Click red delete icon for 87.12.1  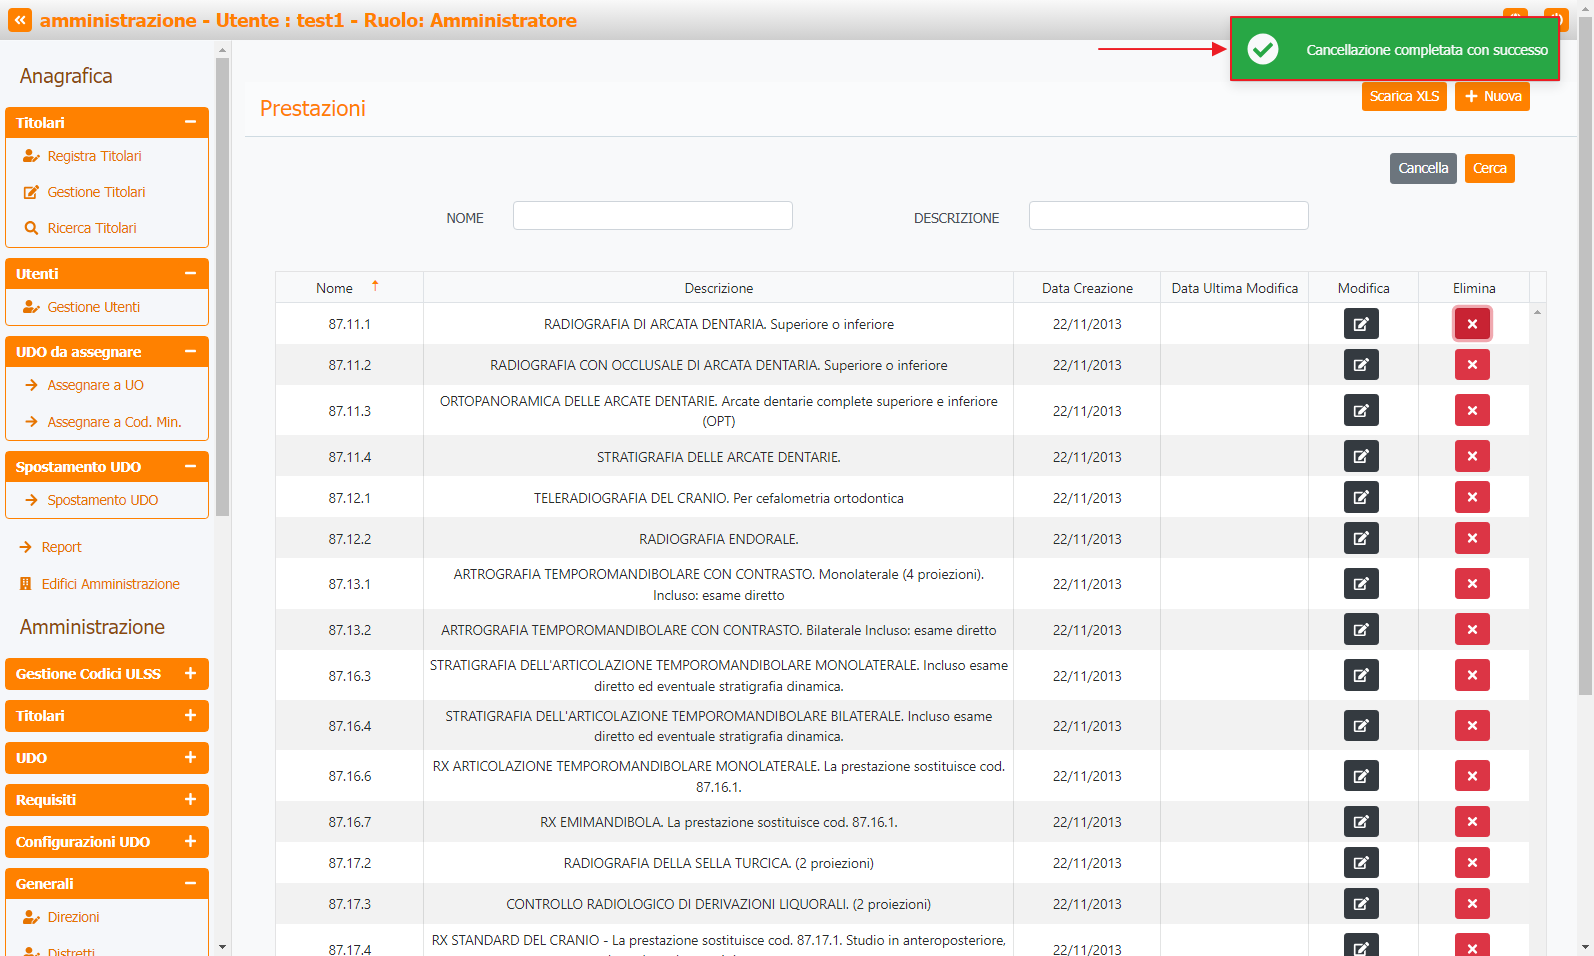click(x=1472, y=497)
